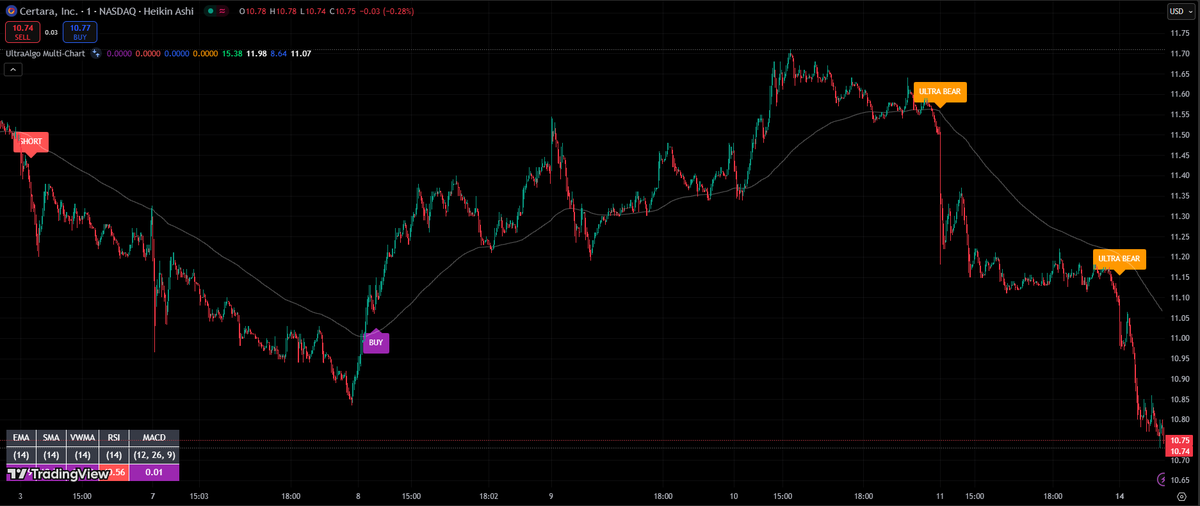Click the VWMA header cell in table

click(x=82, y=438)
